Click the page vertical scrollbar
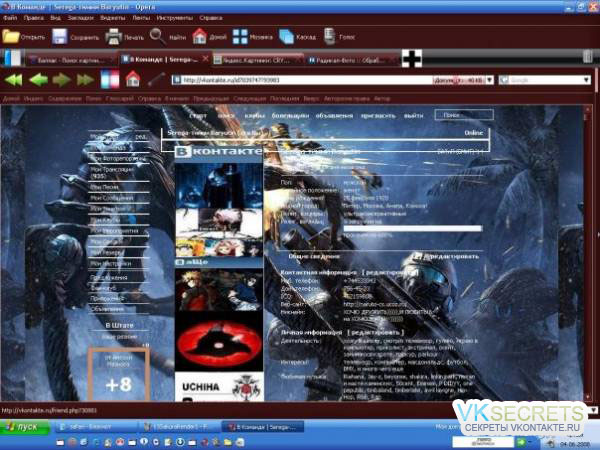 [x=588, y=253]
